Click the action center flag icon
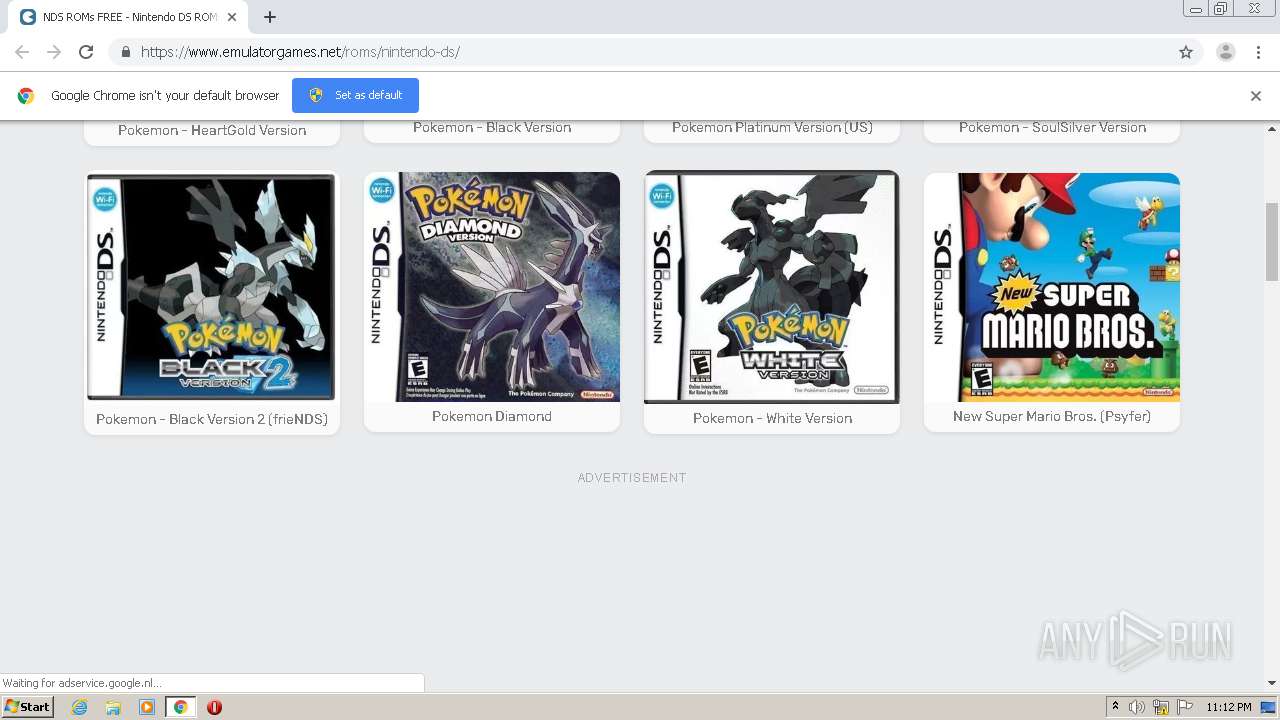Viewport: 1280px width, 720px height. coord(1185,707)
